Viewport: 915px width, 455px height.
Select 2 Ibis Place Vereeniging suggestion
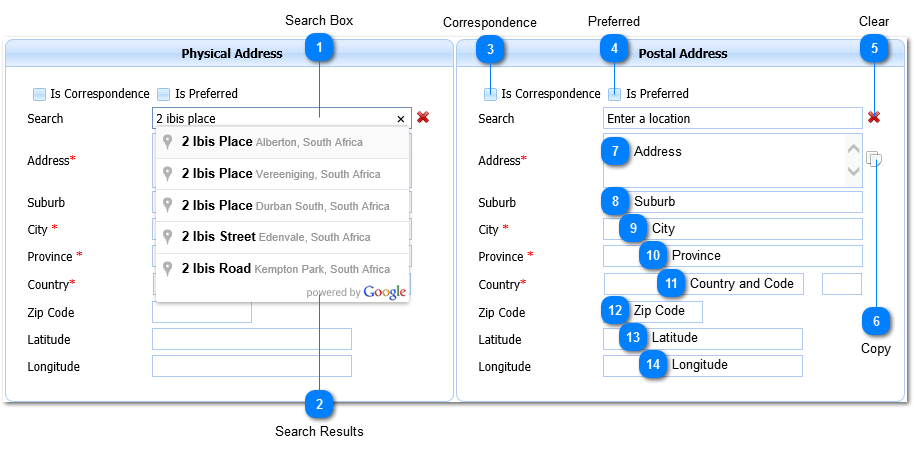[280, 174]
